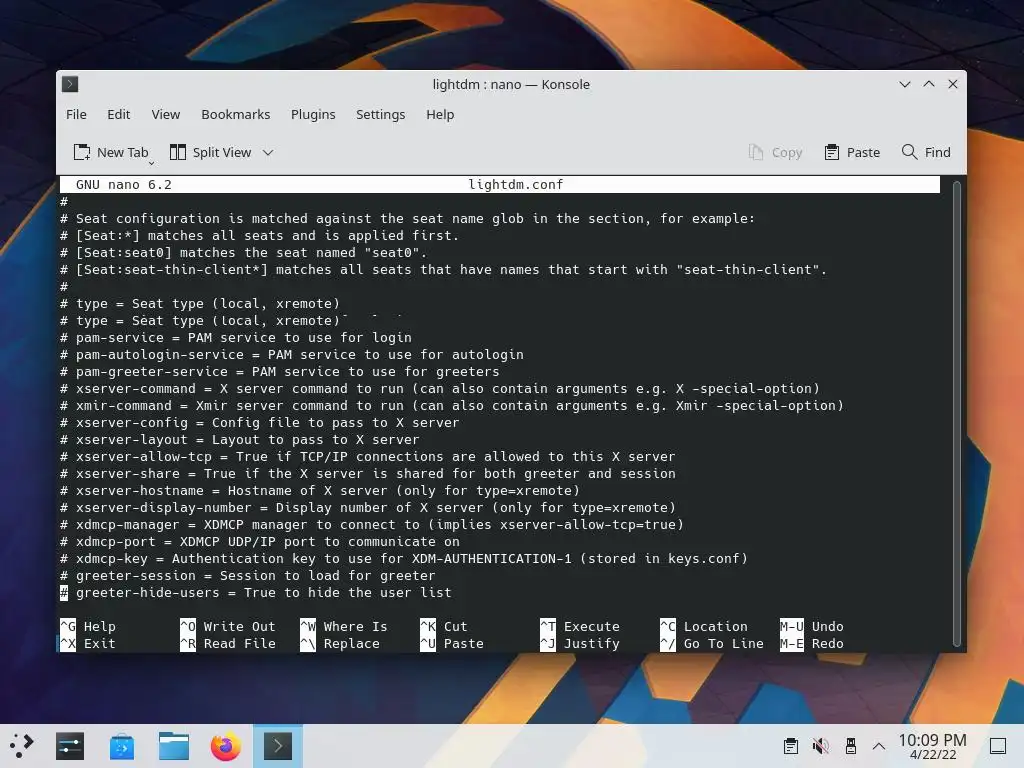
Task: Open the Find search tool
Action: pos(926,152)
